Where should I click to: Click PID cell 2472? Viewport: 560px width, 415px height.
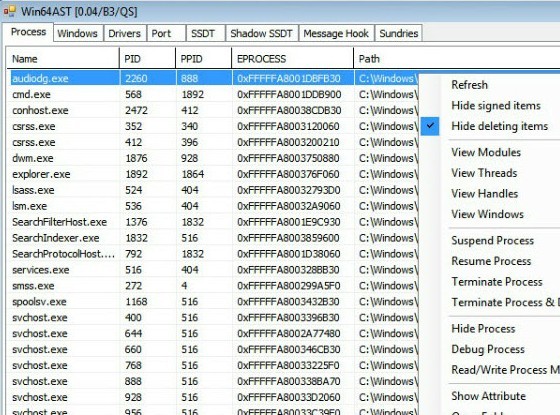[136, 110]
